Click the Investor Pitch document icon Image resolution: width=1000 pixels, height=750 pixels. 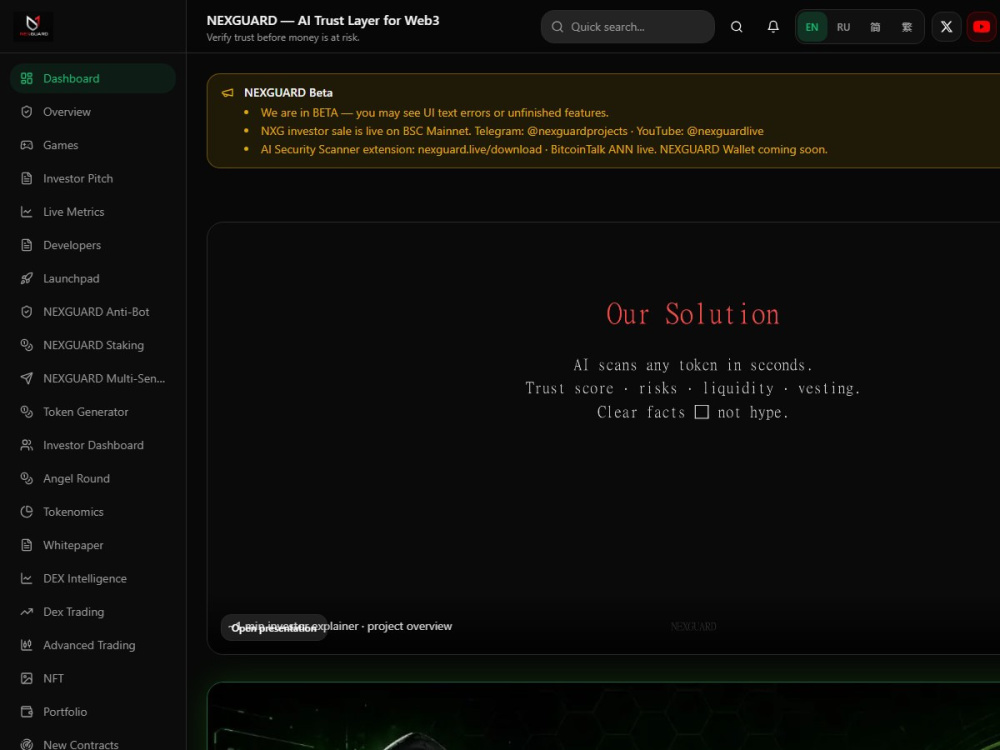point(26,179)
